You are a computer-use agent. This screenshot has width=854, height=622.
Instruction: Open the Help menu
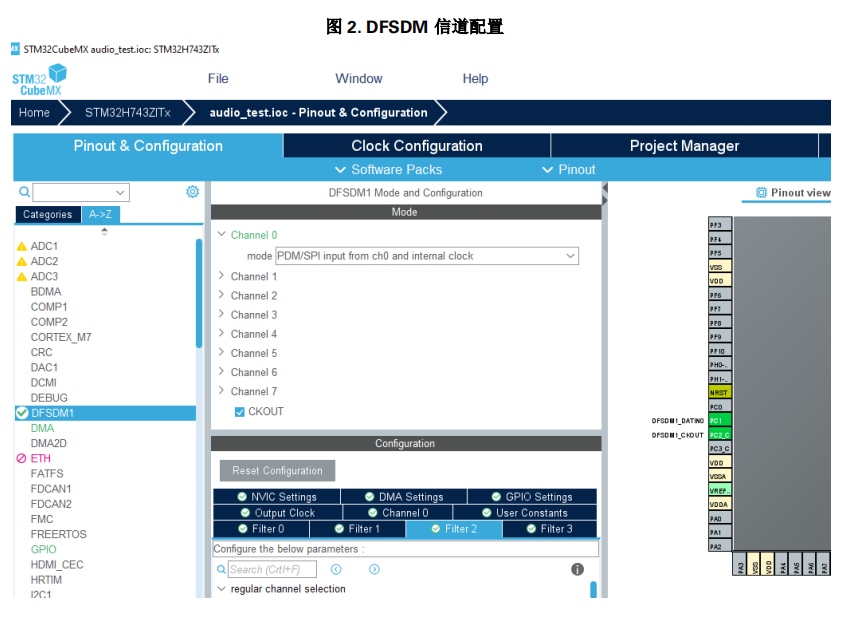[x=475, y=78]
